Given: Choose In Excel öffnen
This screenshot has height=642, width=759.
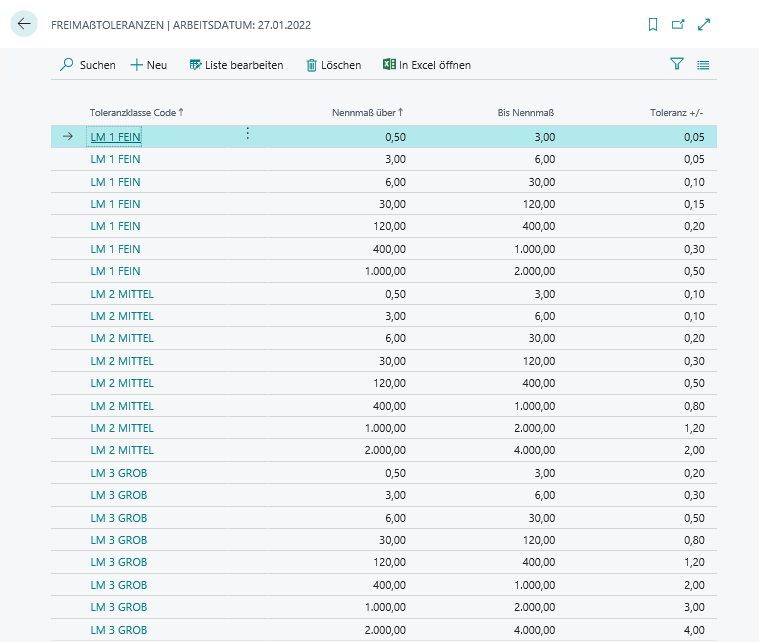Looking at the screenshot, I should coord(426,65).
